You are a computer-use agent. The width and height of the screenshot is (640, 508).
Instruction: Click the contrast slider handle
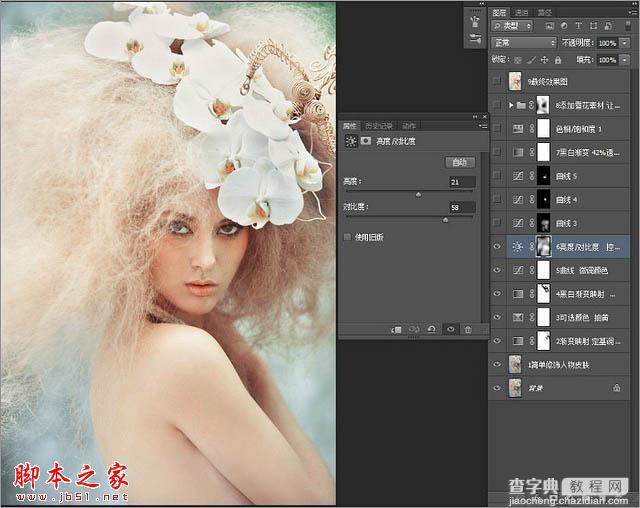pyautogui.click(x=446, y=220)
